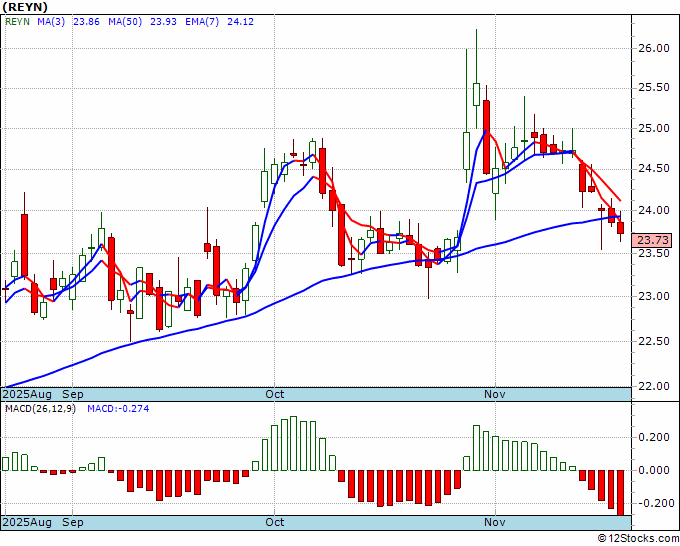Click the last red candlestick near 23.73

click(x=621, y=228)
